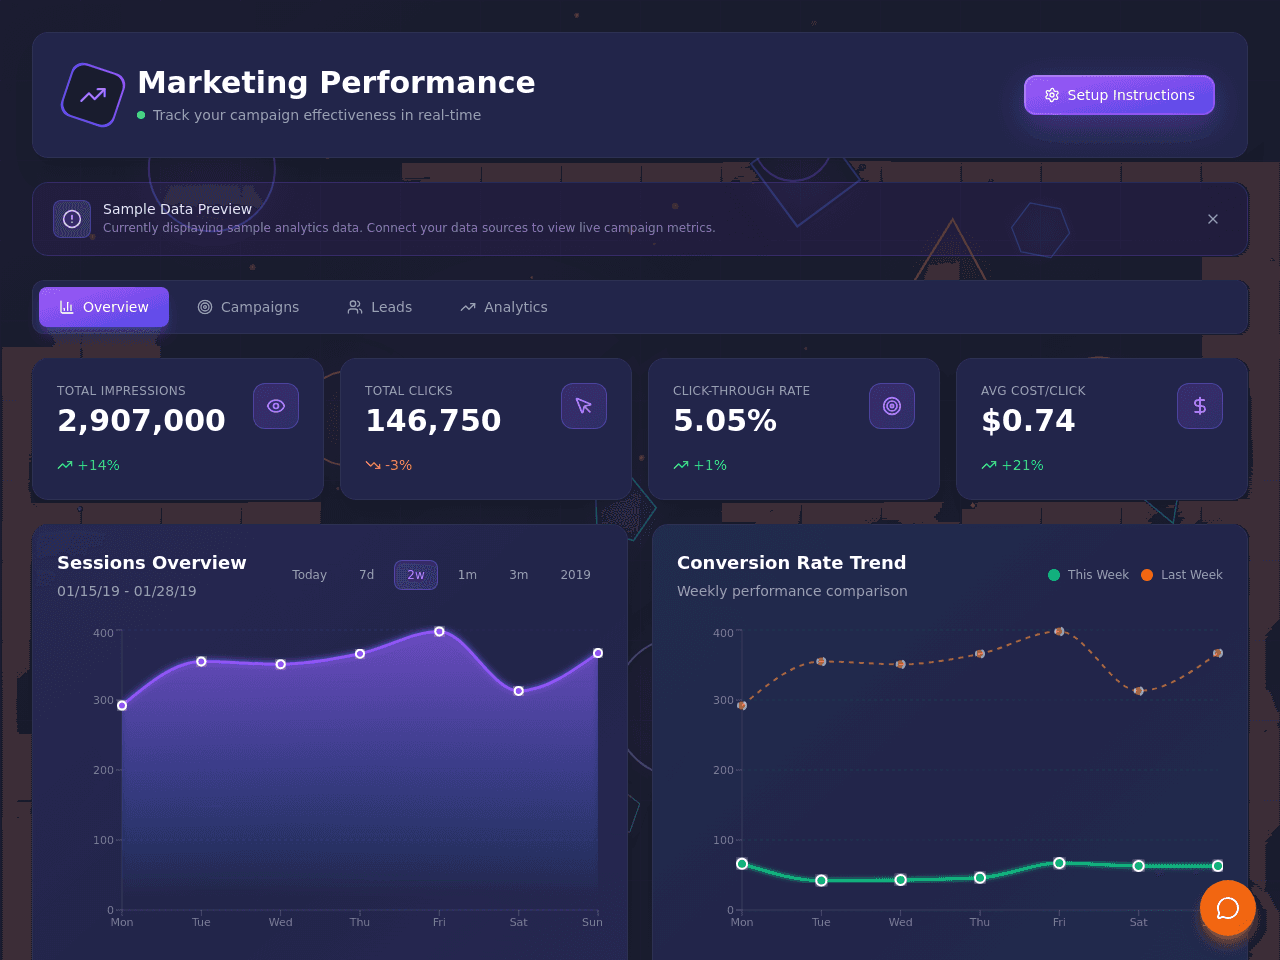Click the Sessions Overview heading
The height and width of the screenshot is (960, 1280).
[152, 563]
